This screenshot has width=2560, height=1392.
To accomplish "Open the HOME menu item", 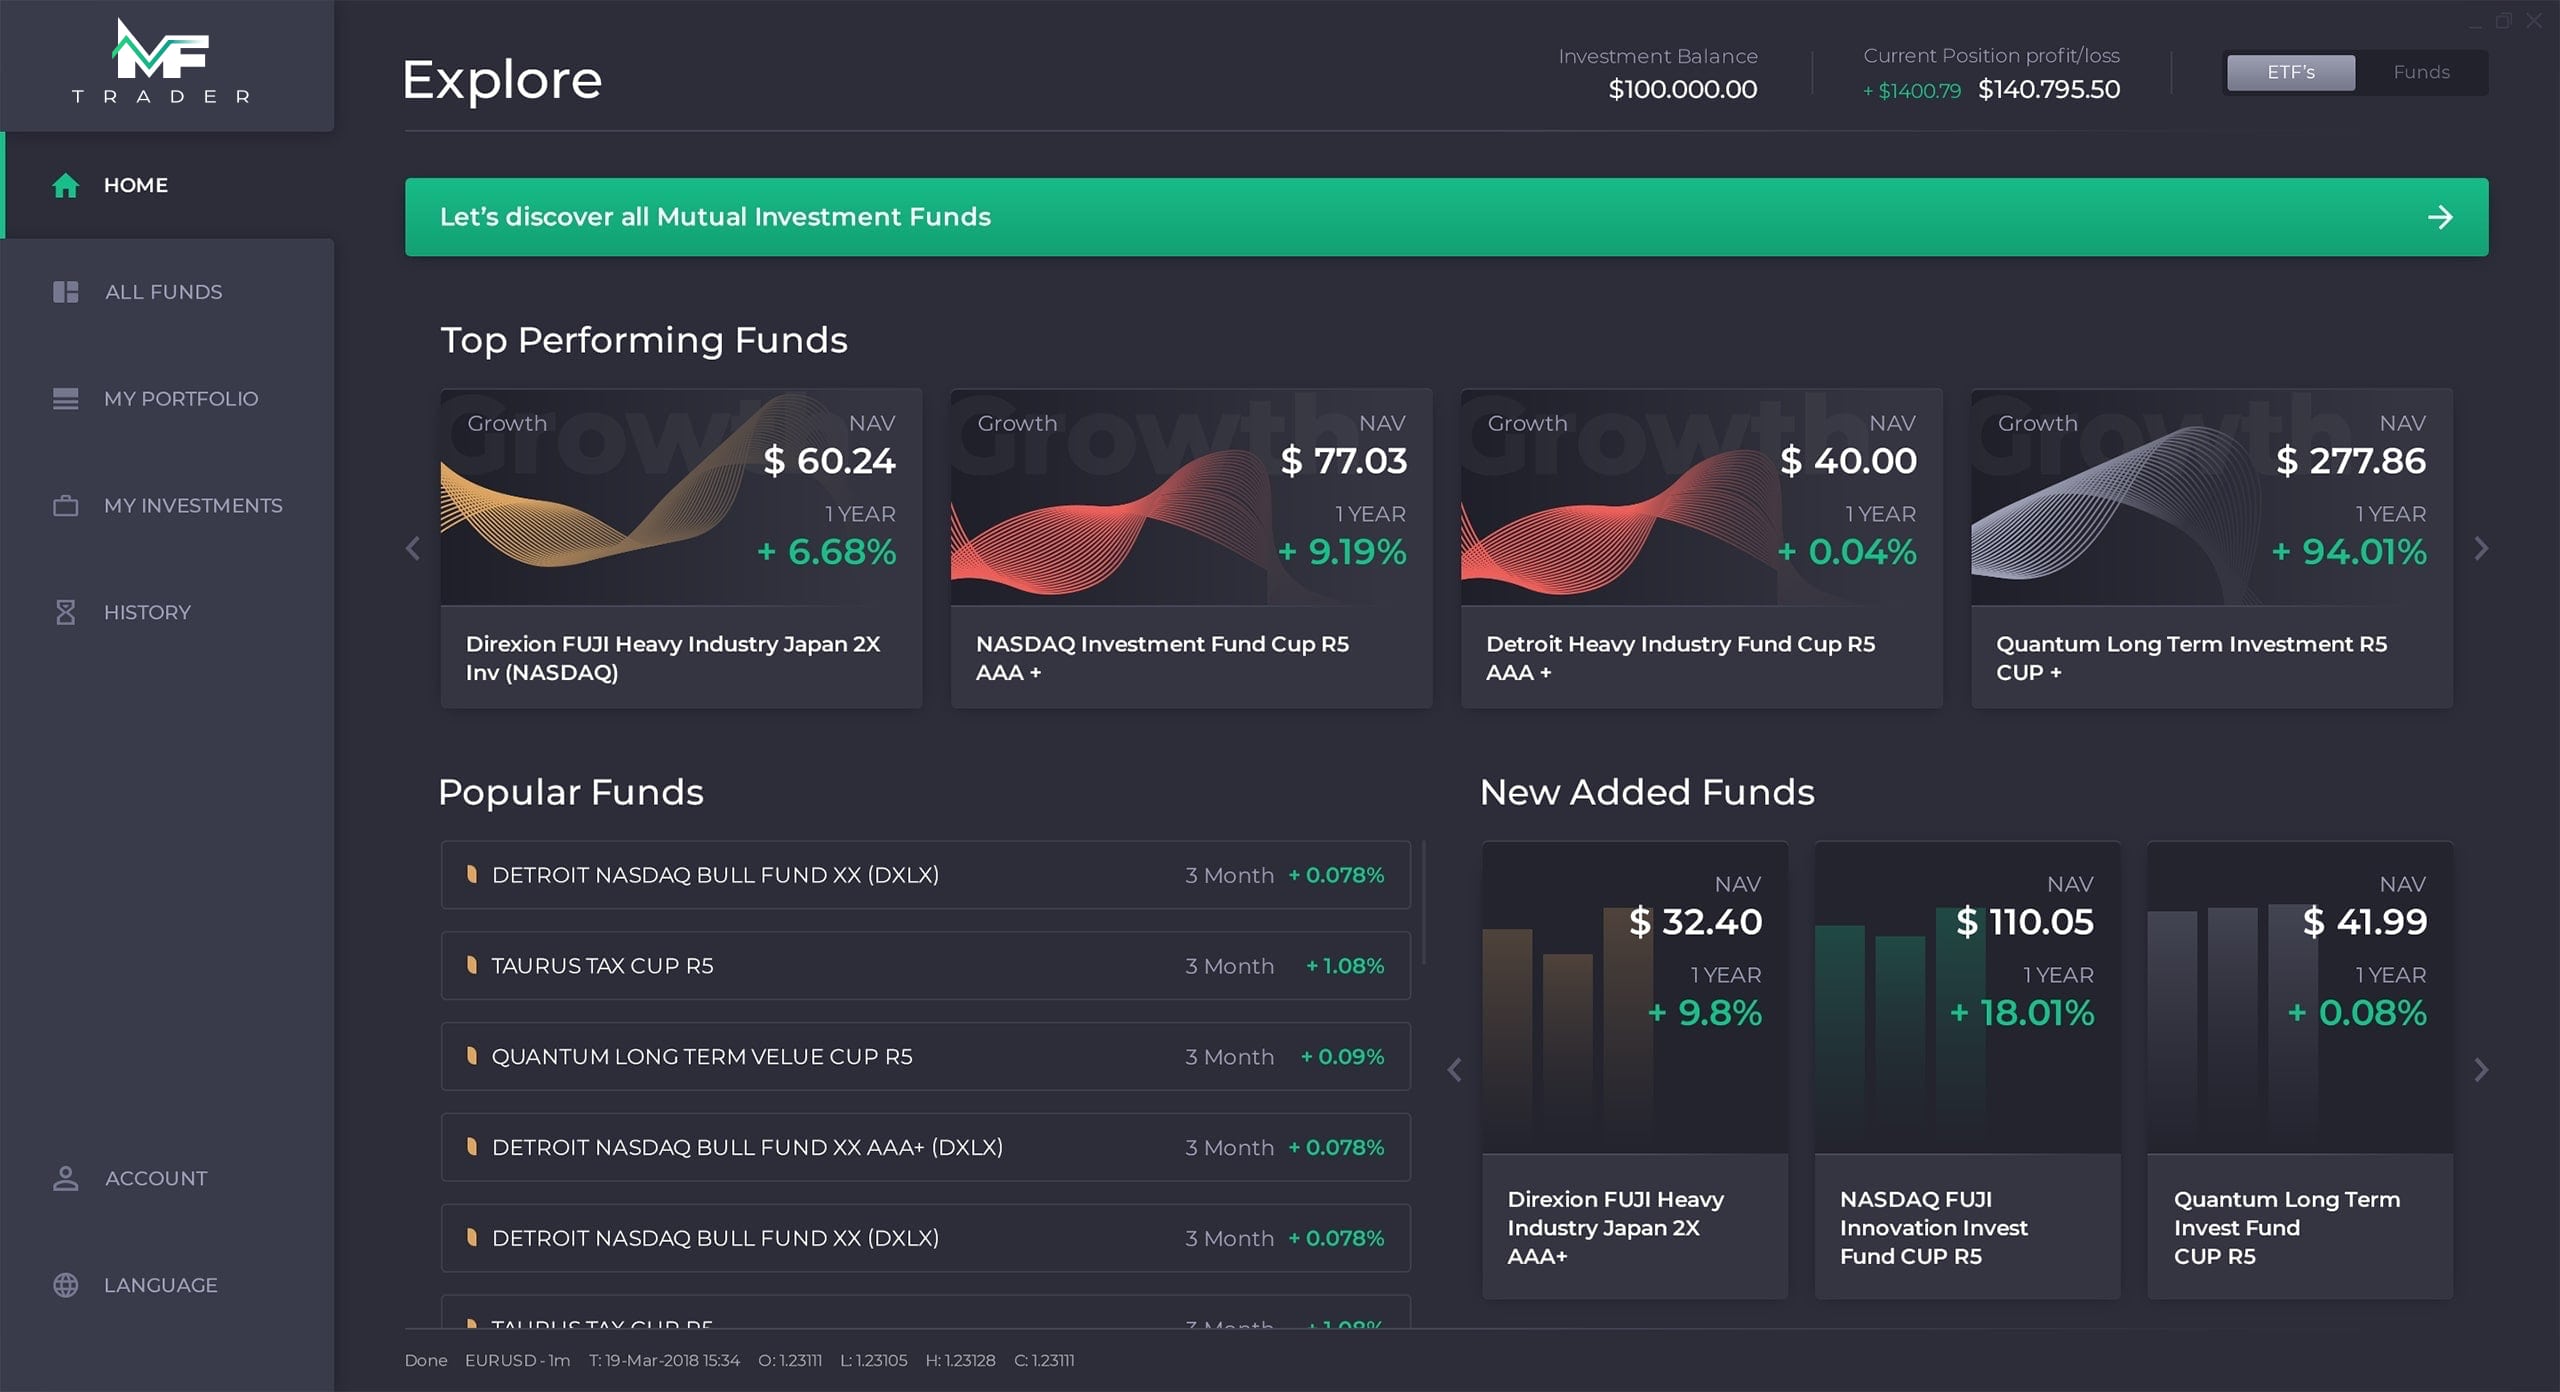I will (x=167, y=185).
